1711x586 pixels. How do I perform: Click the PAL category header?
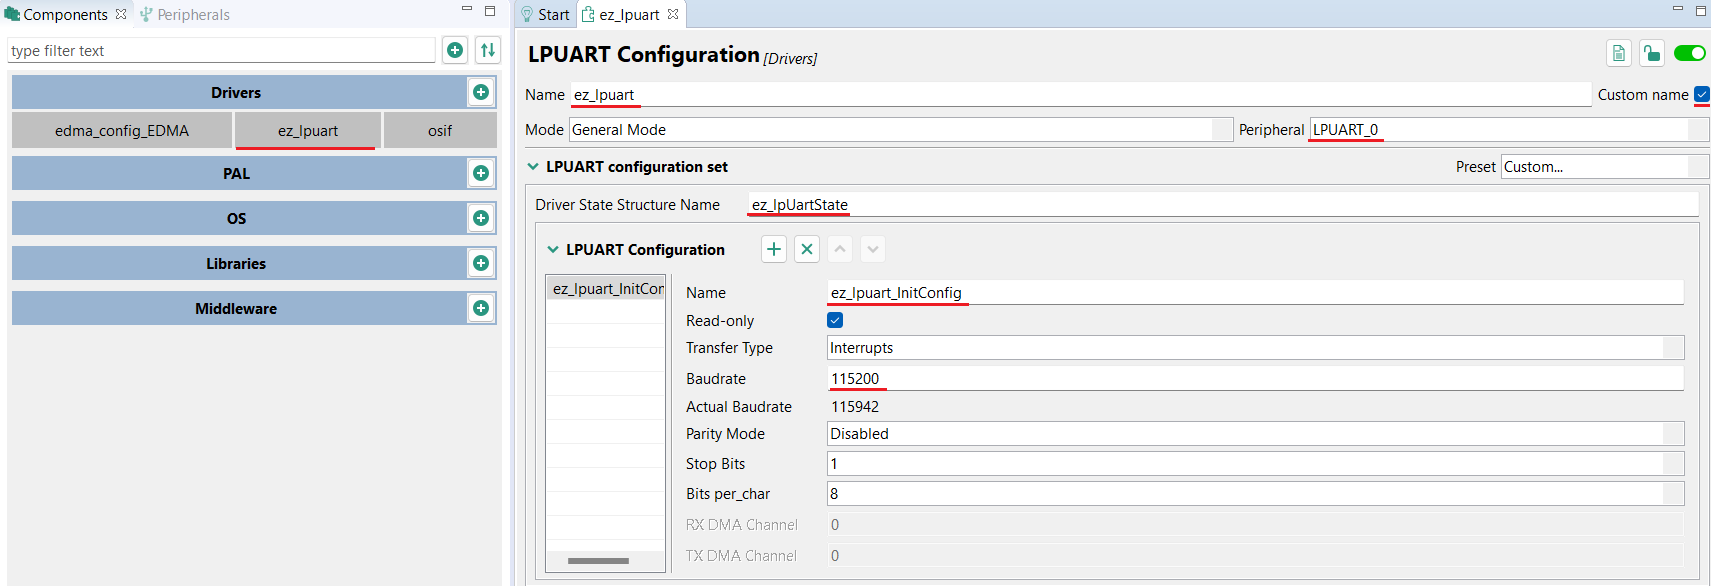(x=236, y=173)
